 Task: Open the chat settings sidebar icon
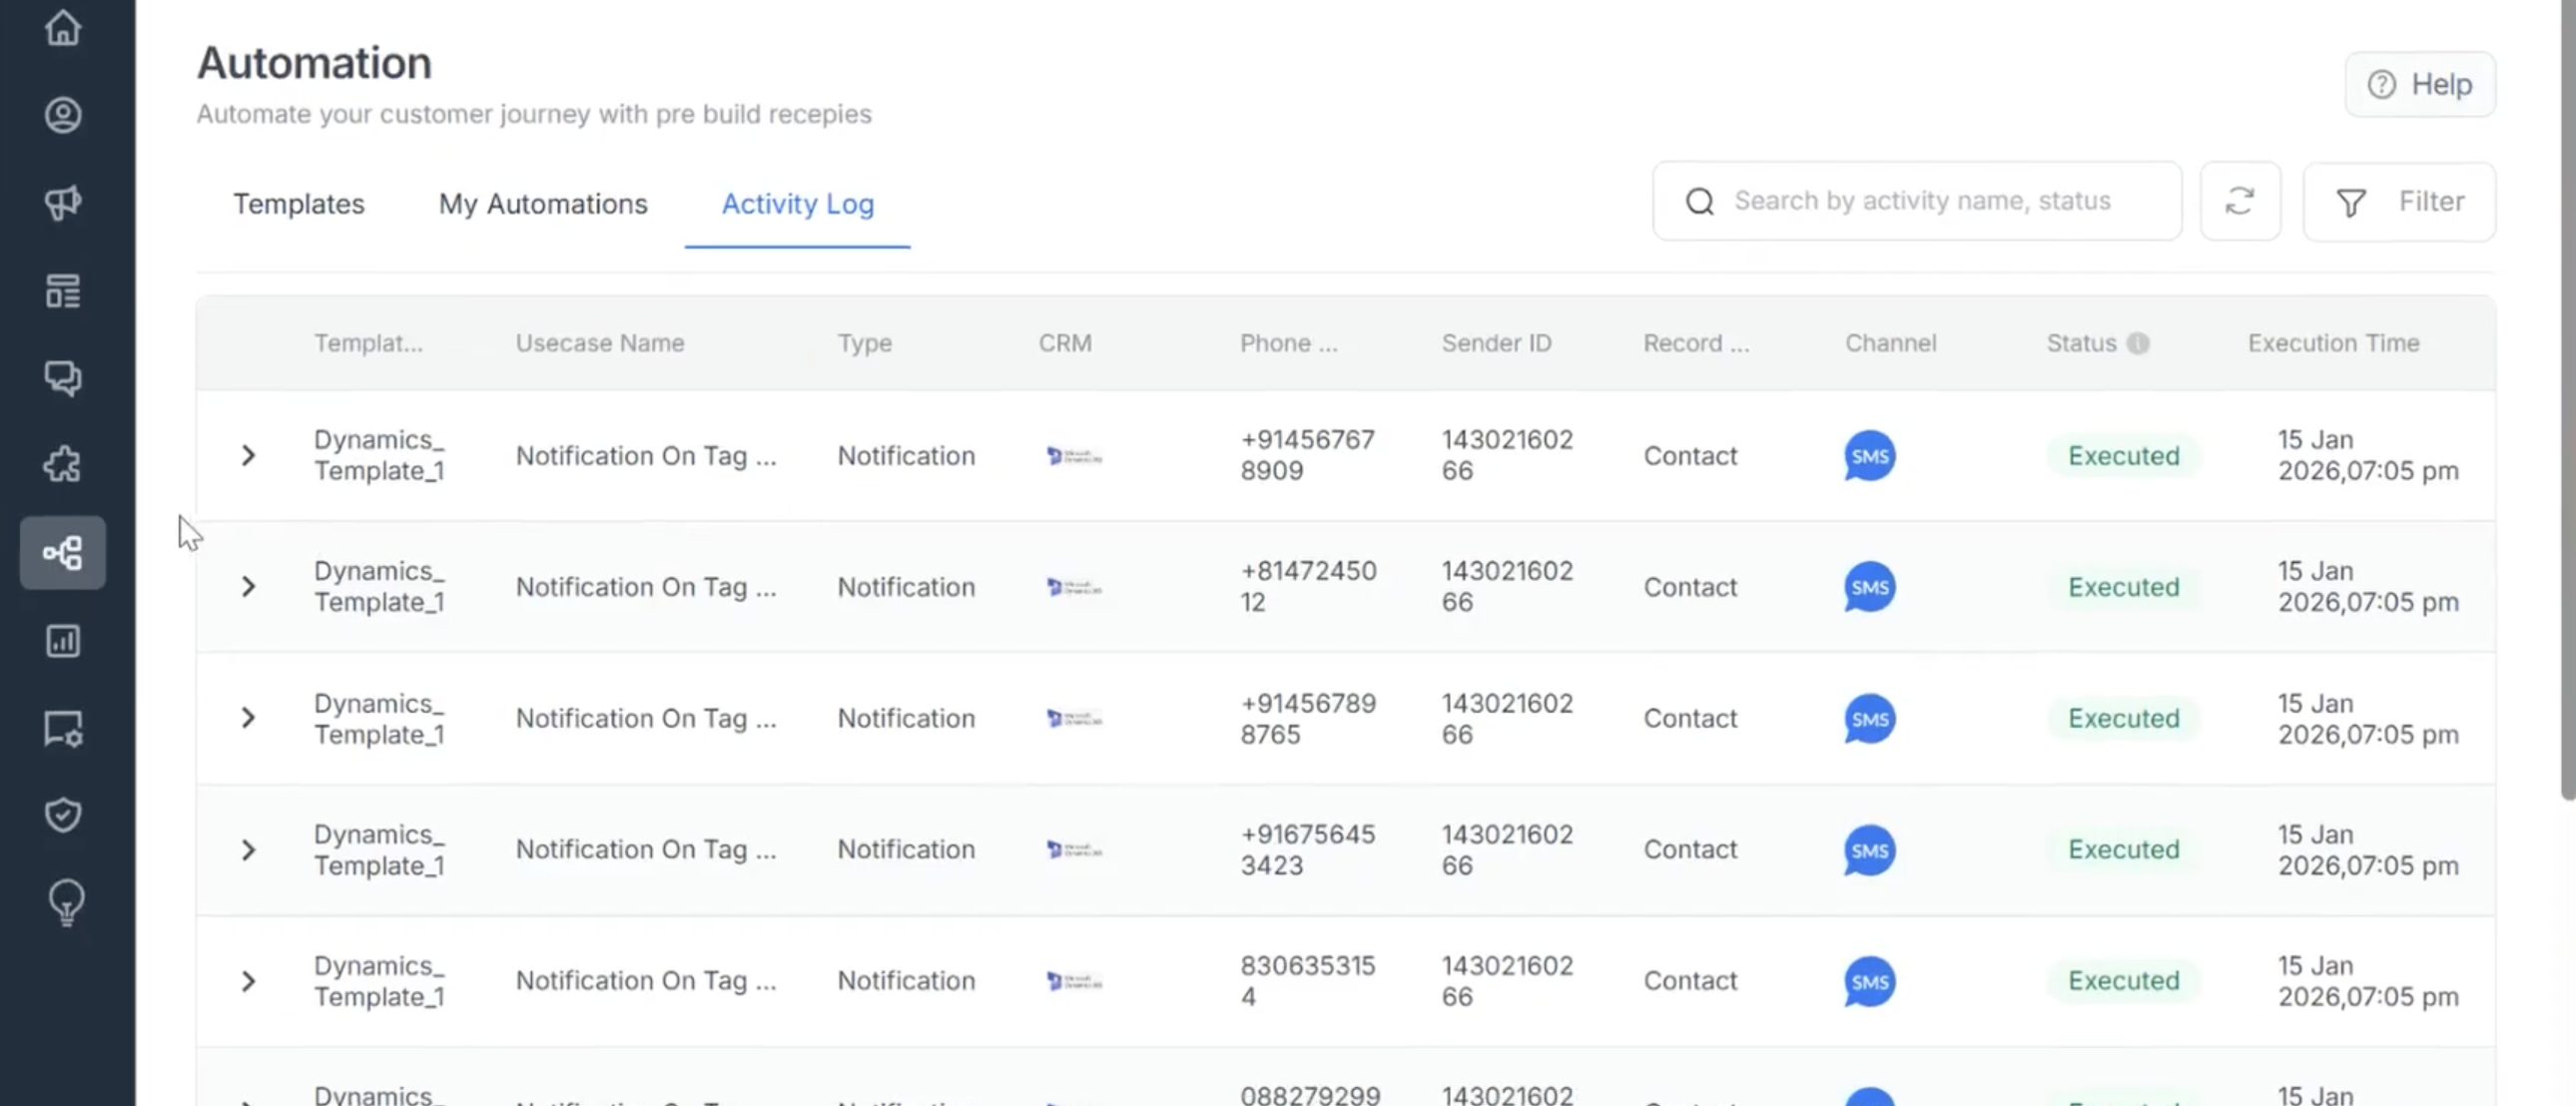[x=63, y=728]
